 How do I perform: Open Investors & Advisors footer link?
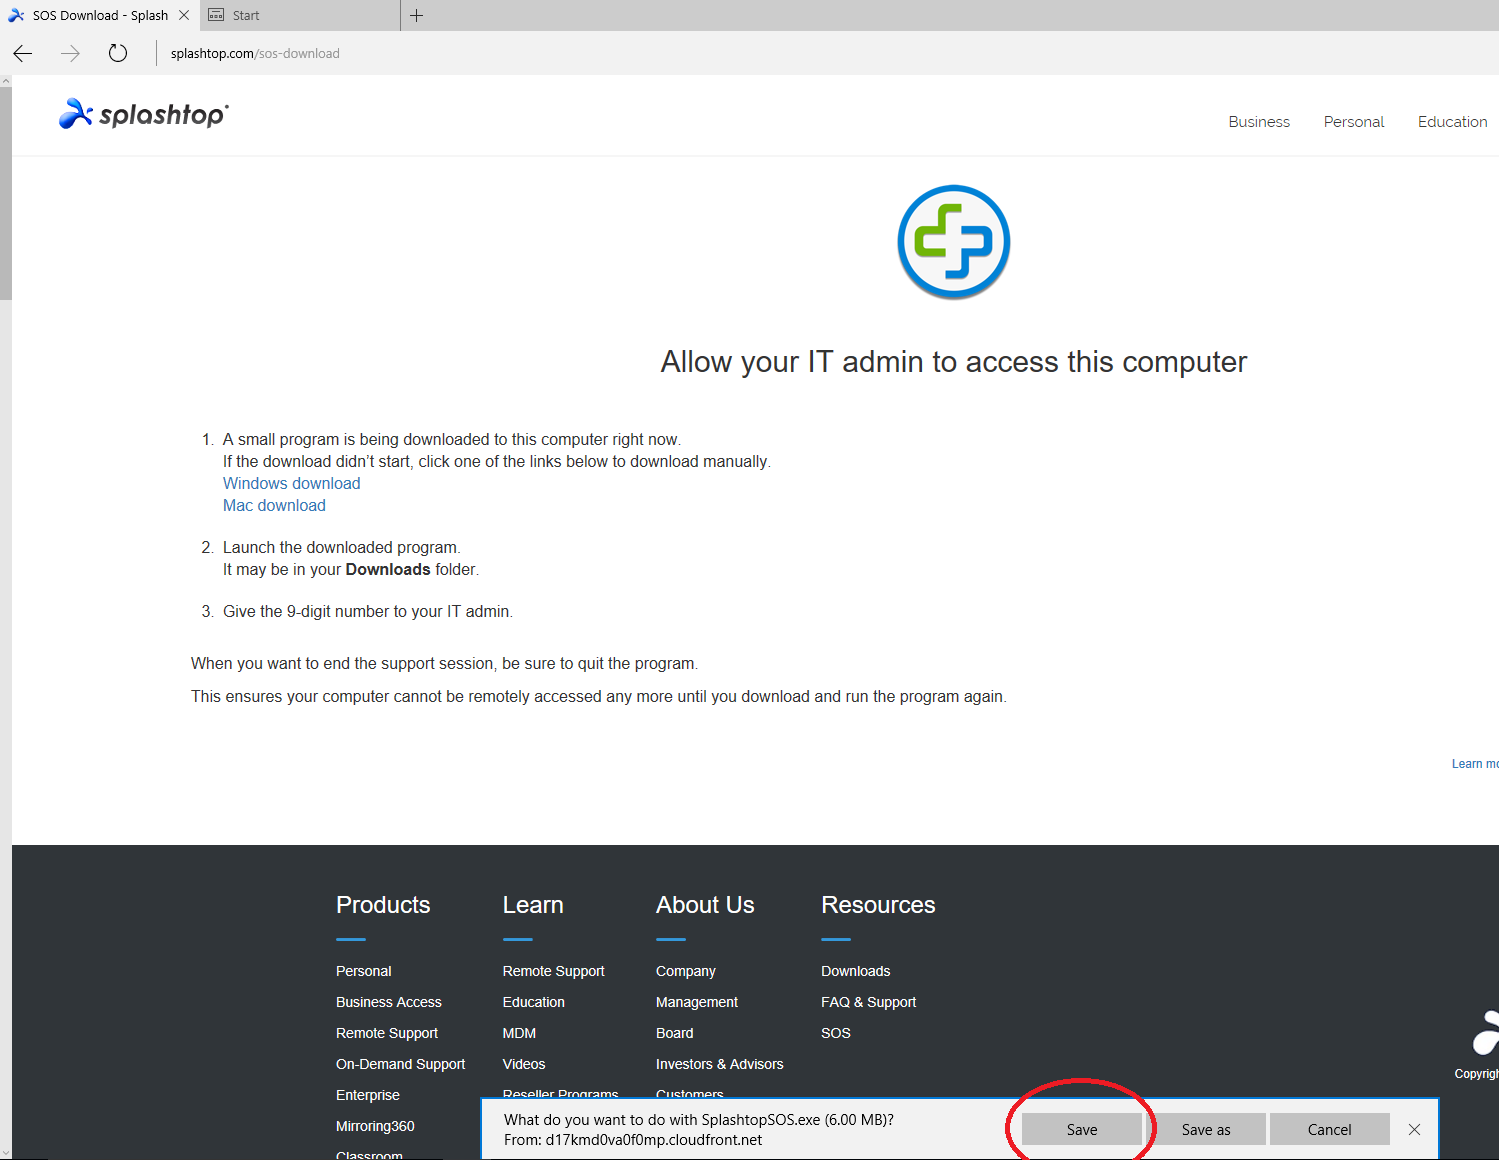[x=720, y=1064]
